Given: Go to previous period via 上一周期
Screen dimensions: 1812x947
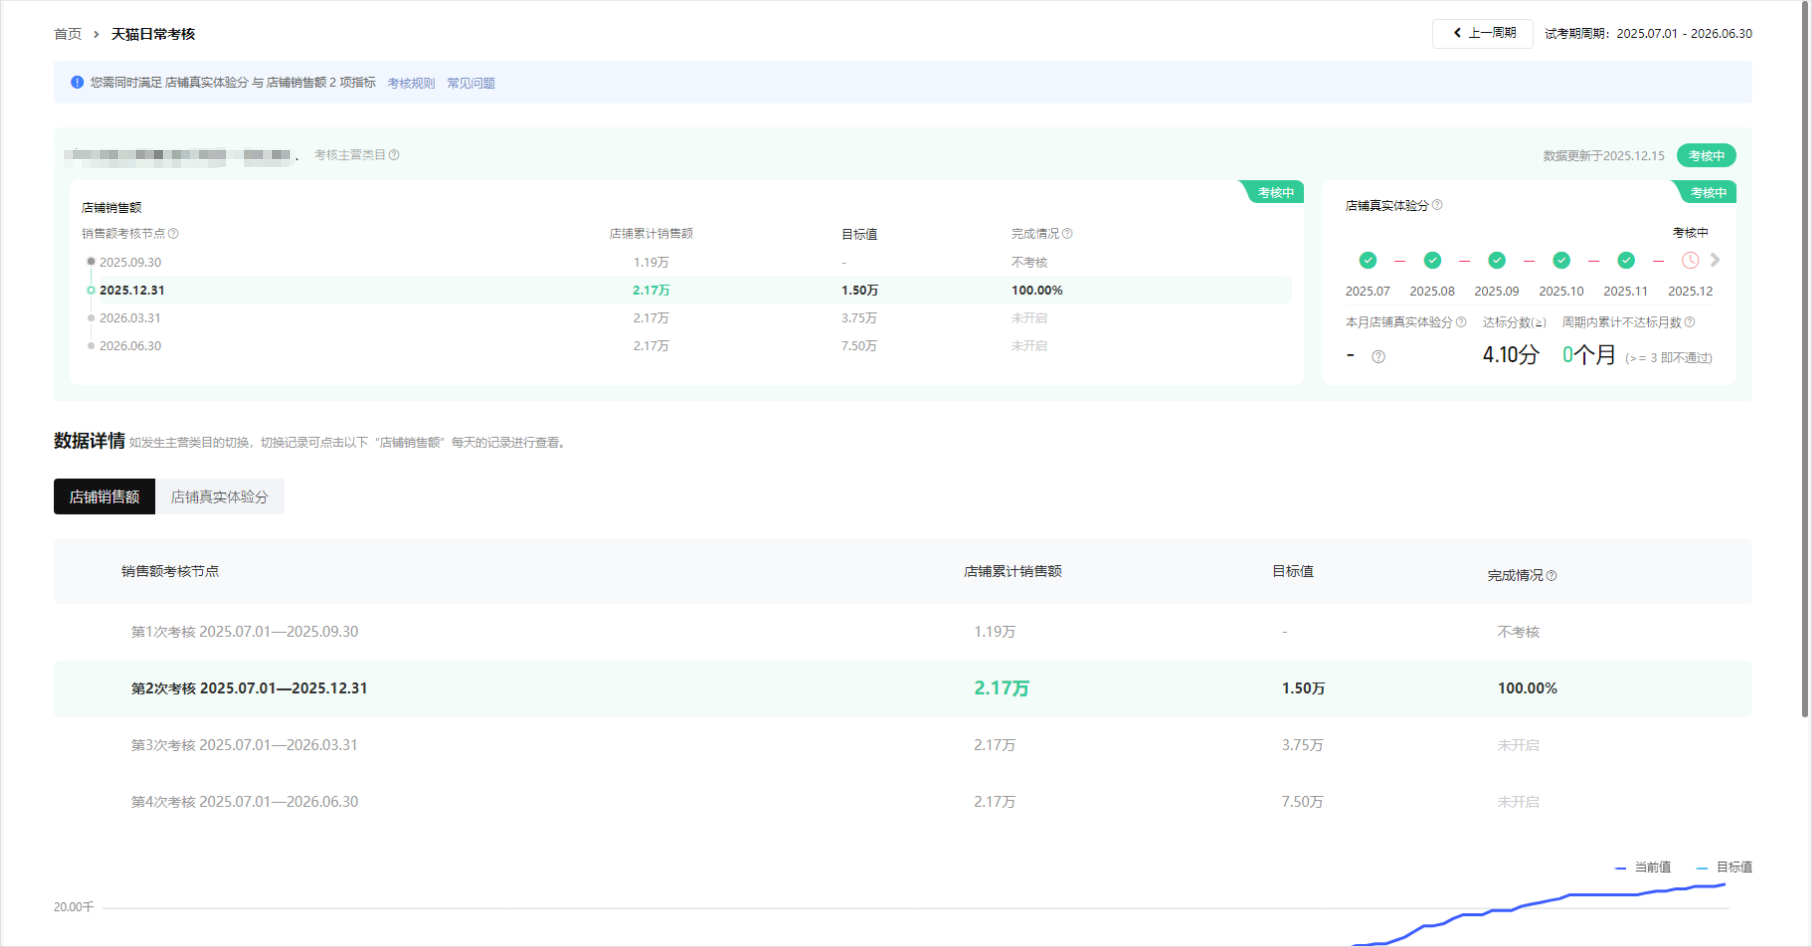Looking at the screenshot, I should [1483, 33].
